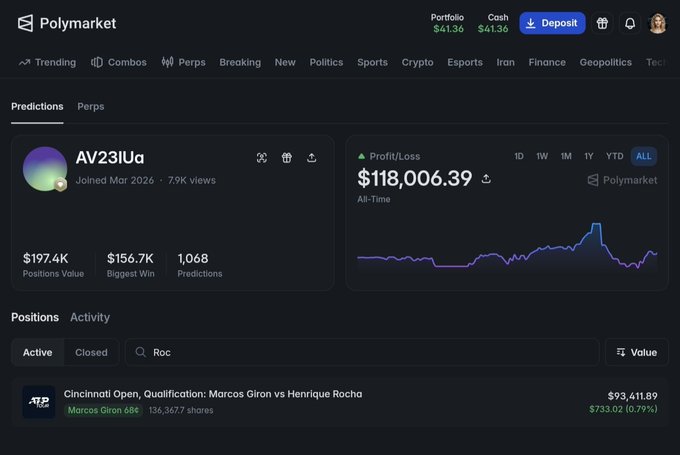Click the $118,006.39 profit amount
The height and width of the screenshot is (455, 680).
pos(415,178)
